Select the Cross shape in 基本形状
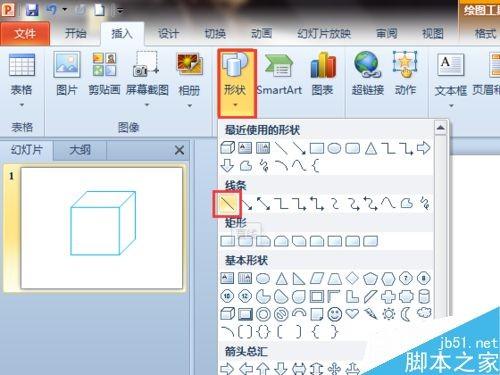Image resolution: width=500 pixels, height=375 pixels. pyautogui.click(x=388, y=296)
